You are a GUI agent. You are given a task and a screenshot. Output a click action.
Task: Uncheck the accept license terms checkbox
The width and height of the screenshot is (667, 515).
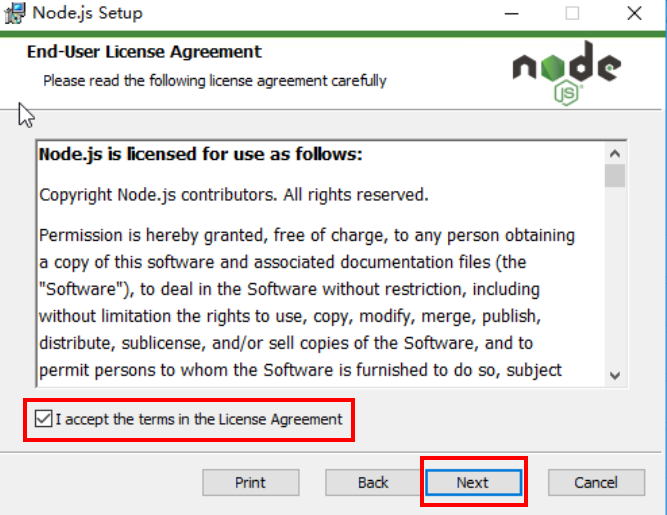[43, 419]
